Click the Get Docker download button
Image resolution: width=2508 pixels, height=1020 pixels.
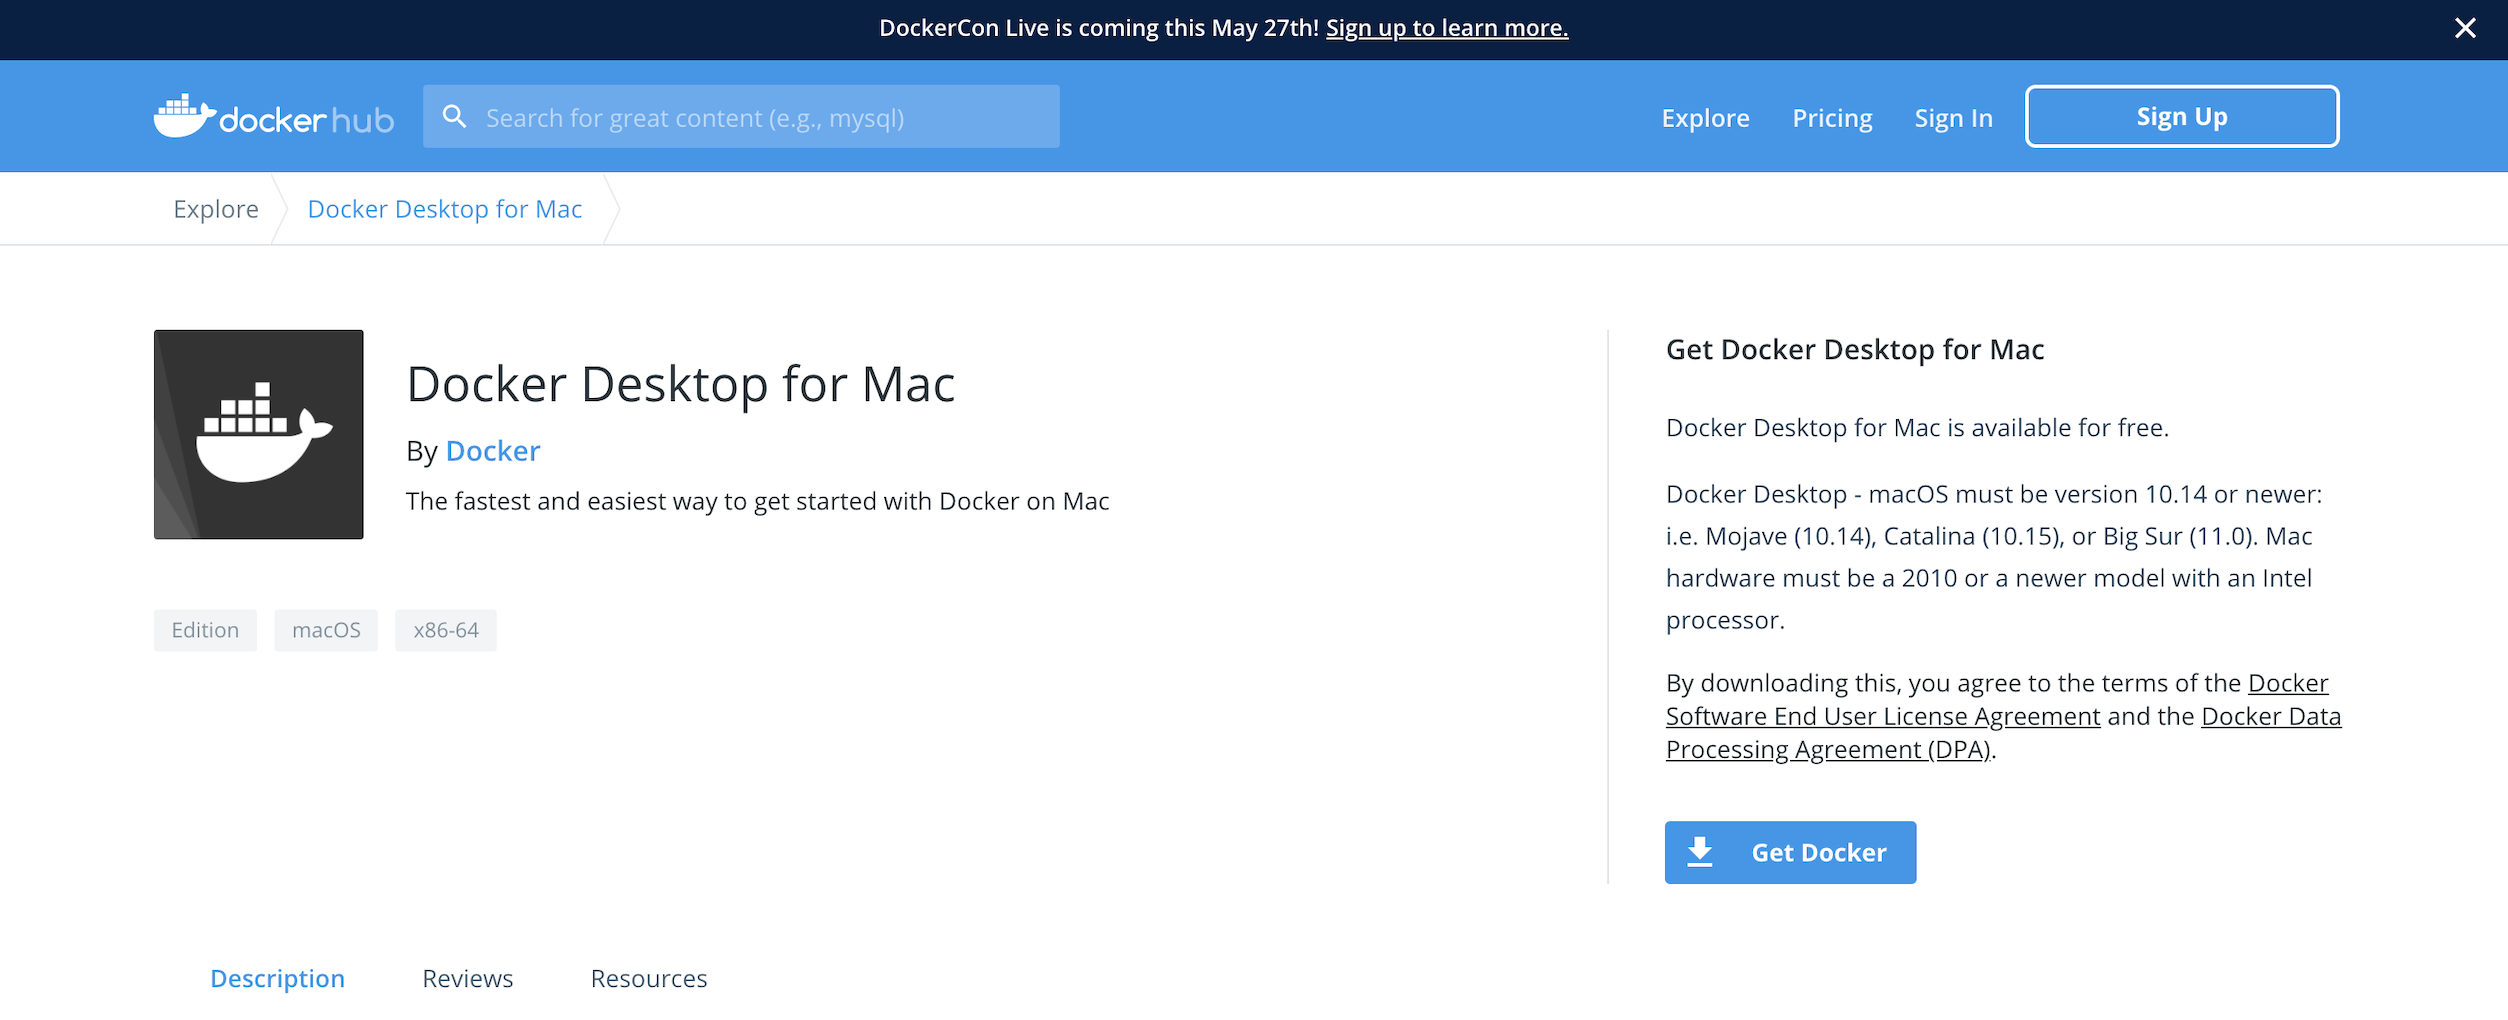(x=1790, y=852)
